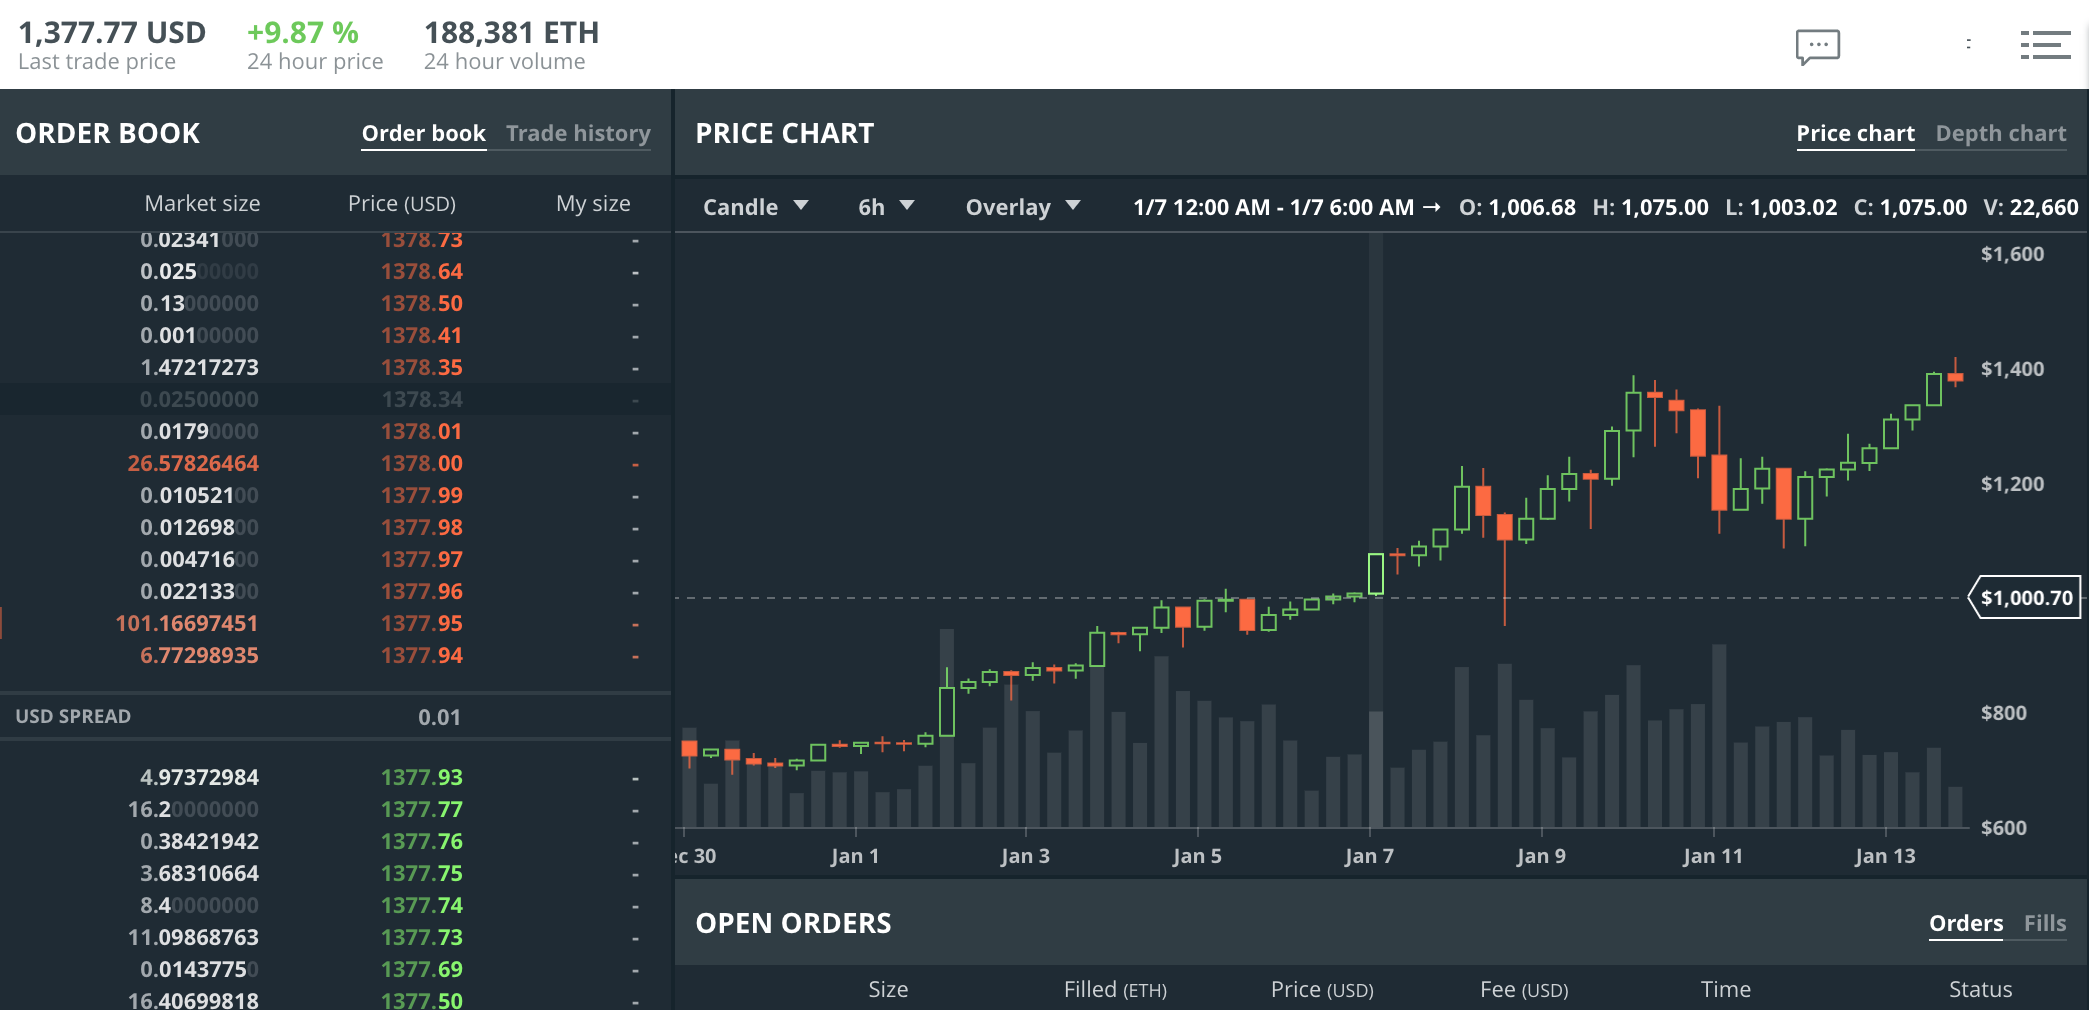Image resolution: width=2089 pixels, height=1010 pixels.
Task: Click market size 26.57826464
Action: coord(193,463)
